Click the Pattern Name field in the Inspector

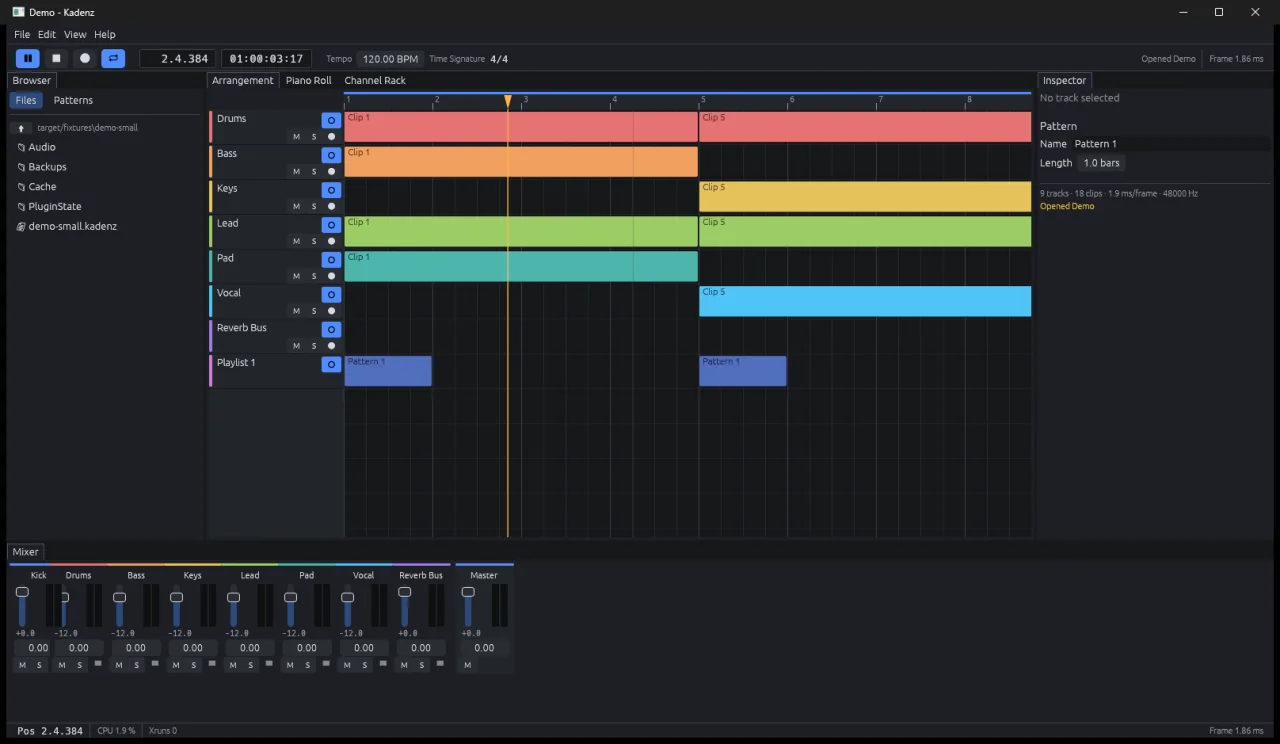[1171, 144]
